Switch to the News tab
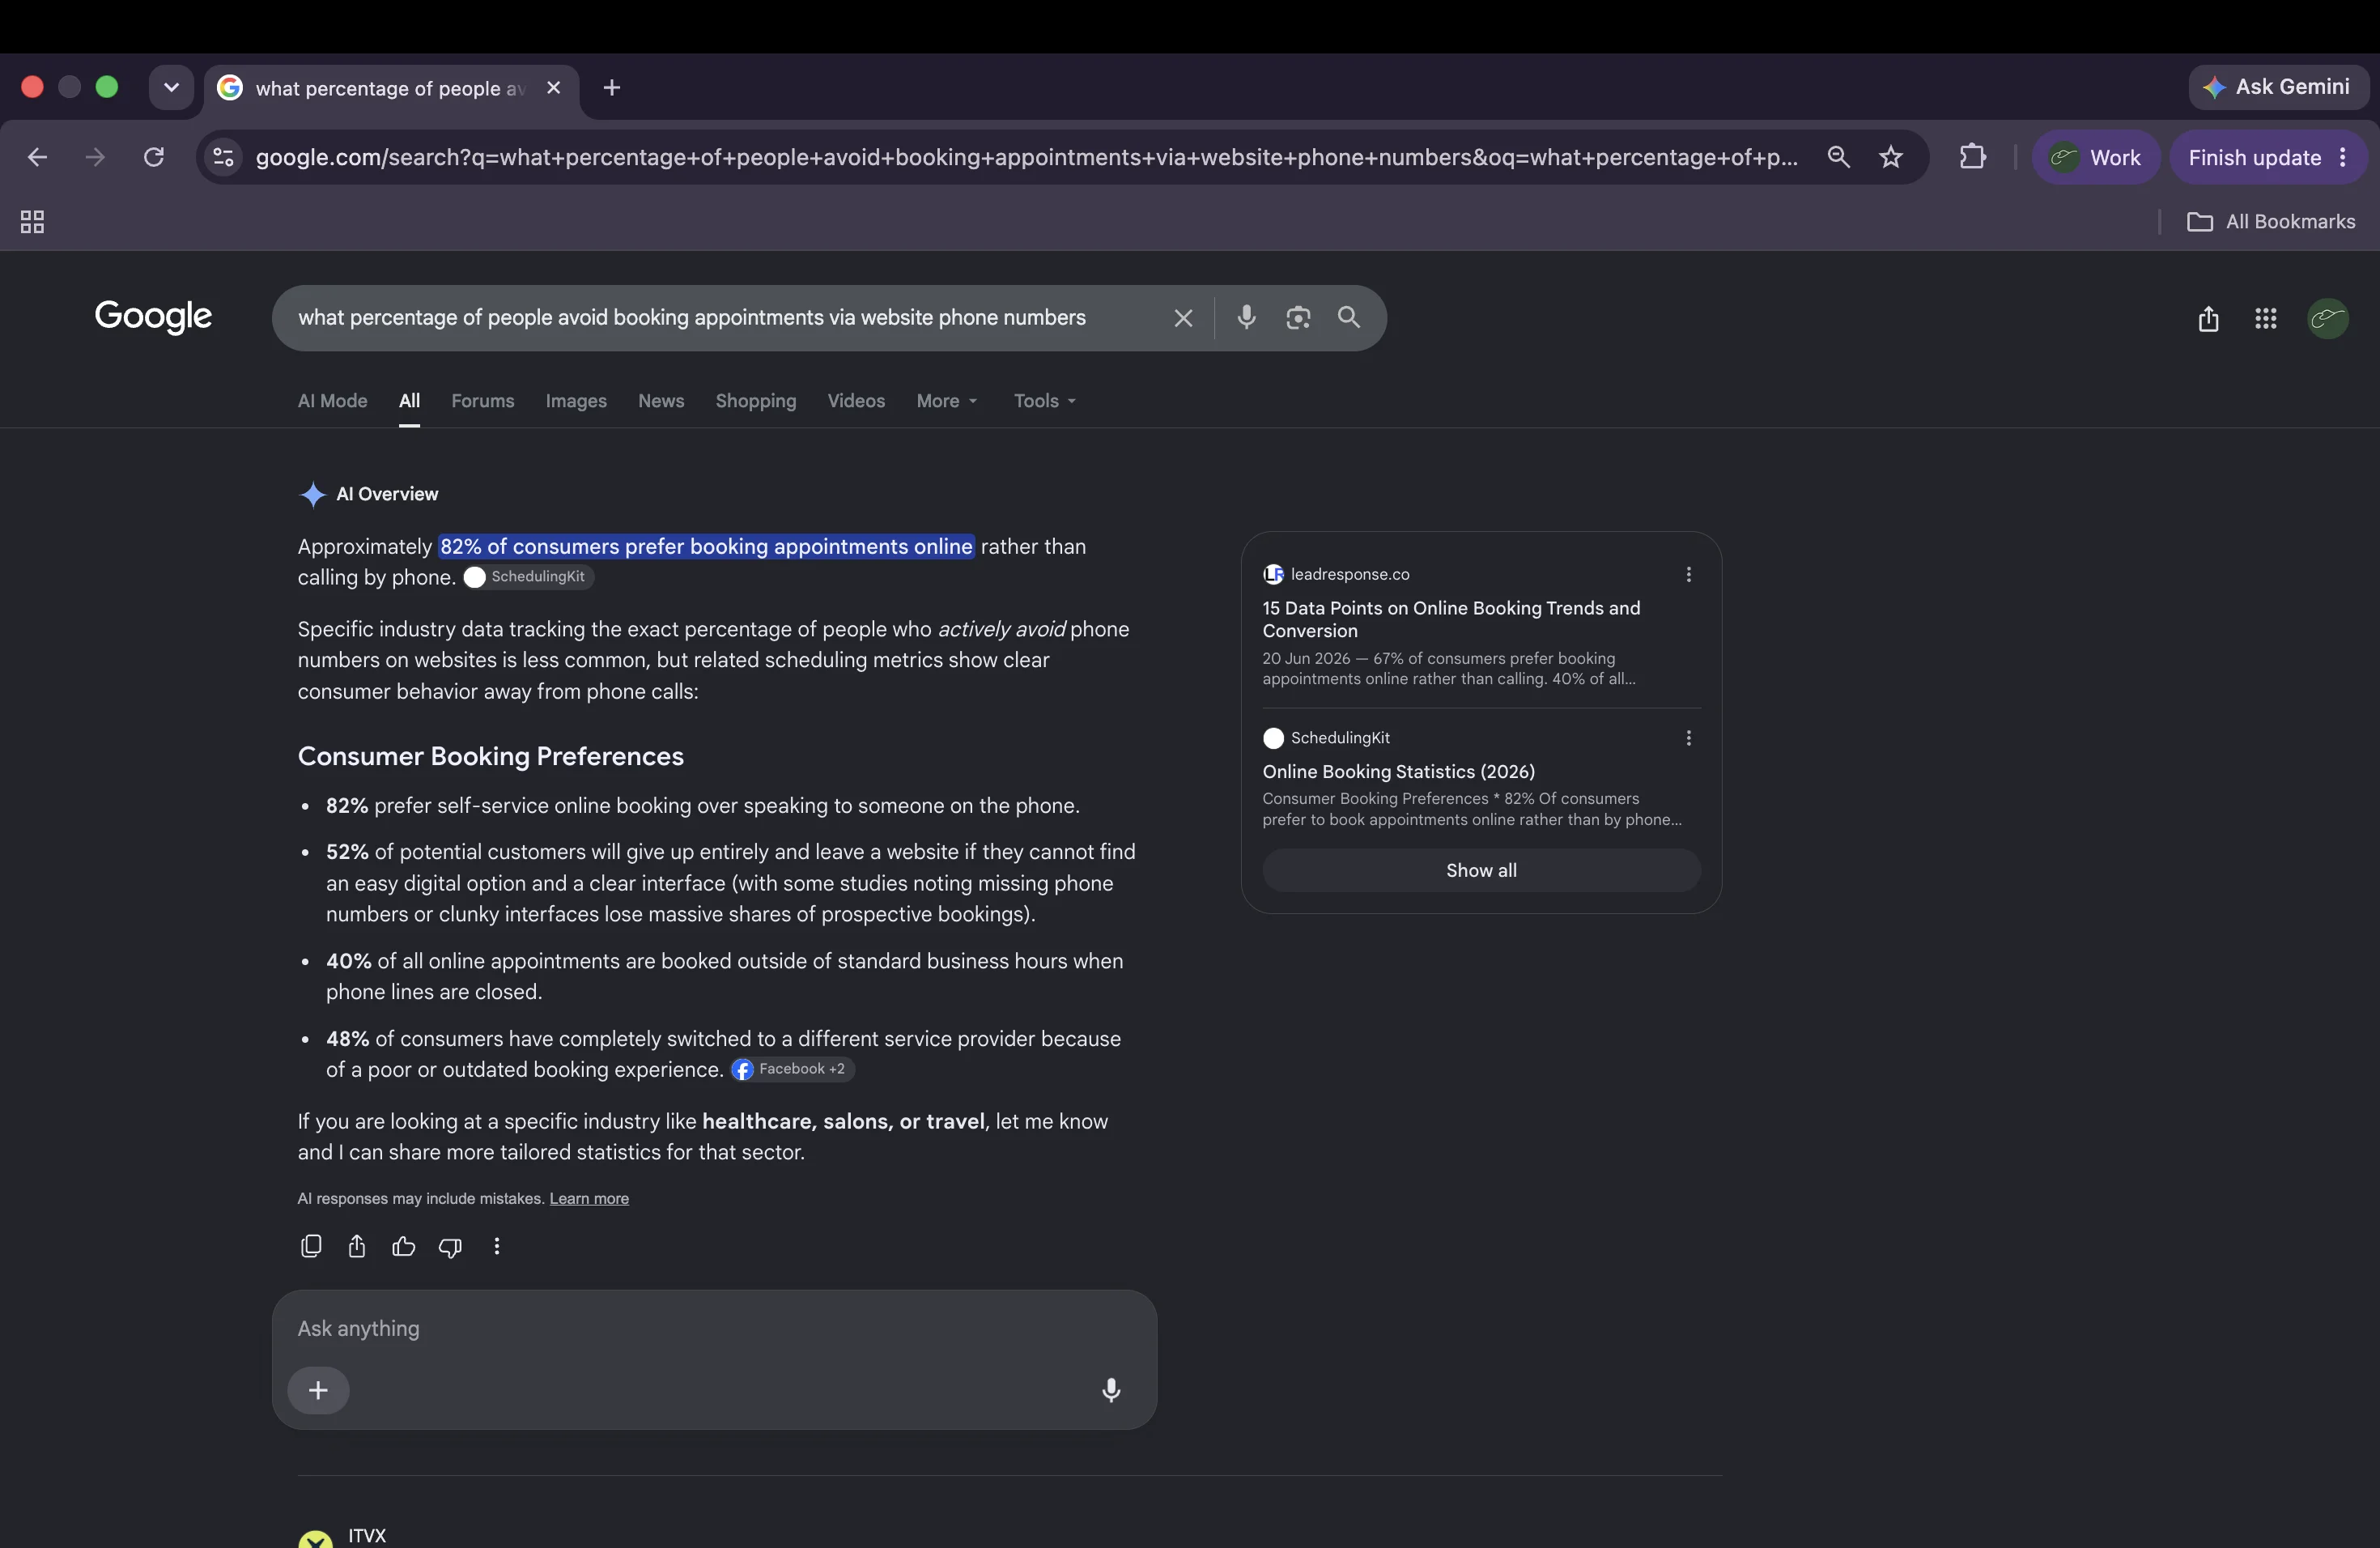The image size is (2380, 1548). (x=661, y=401)
